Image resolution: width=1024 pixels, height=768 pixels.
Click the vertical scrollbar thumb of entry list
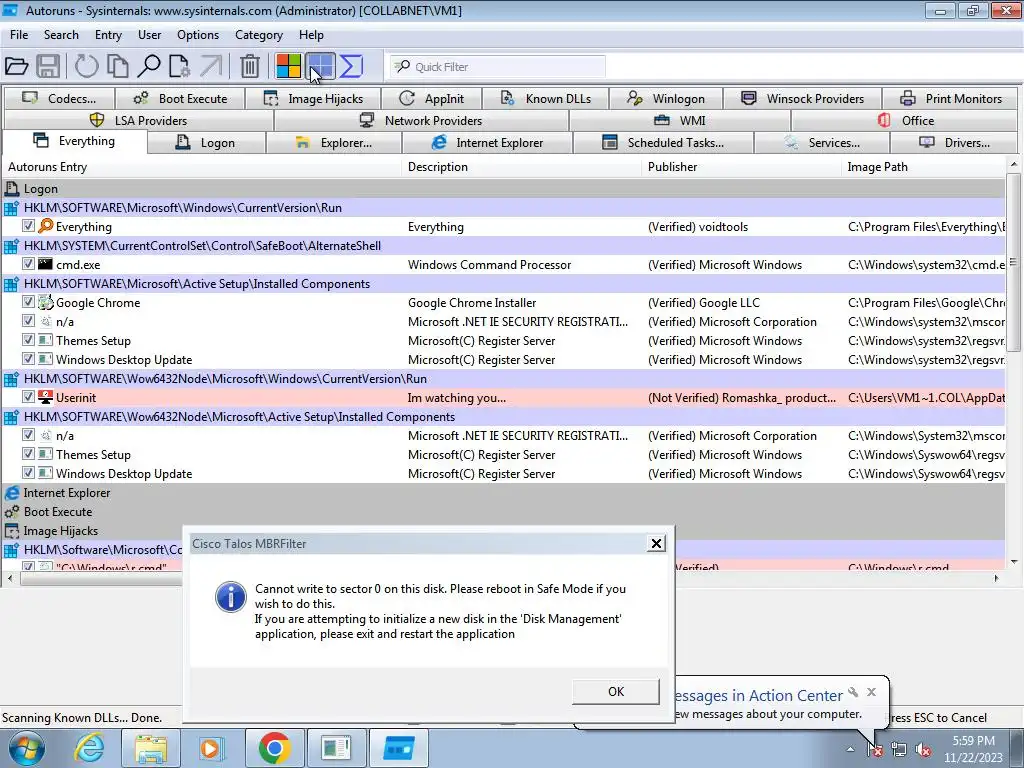1013,261
